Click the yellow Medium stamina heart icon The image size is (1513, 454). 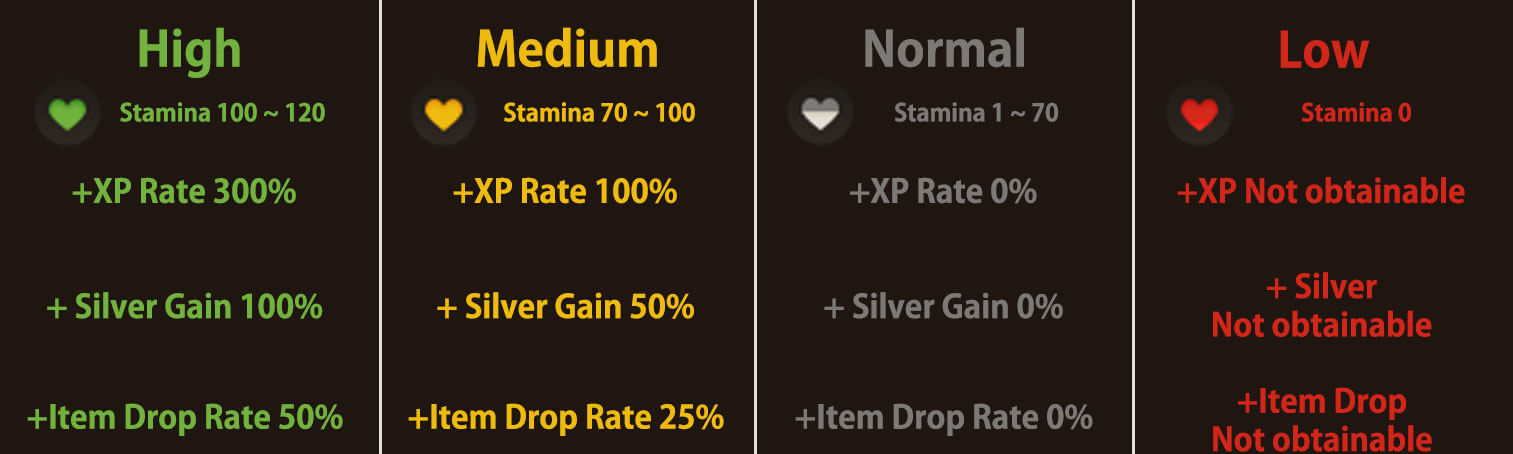point(443,113)
